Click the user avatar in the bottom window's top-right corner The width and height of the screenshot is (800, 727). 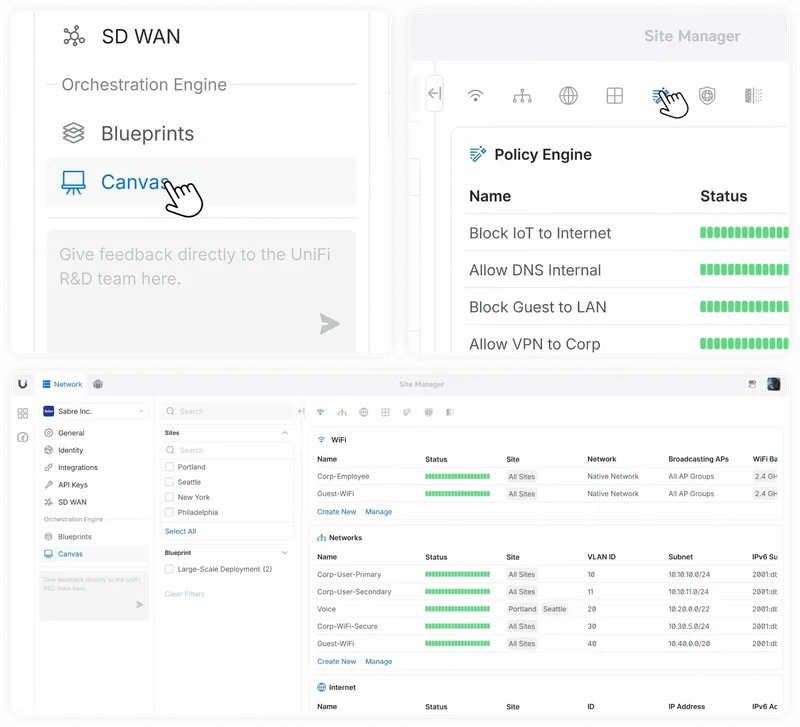click(x=773, y=384)
